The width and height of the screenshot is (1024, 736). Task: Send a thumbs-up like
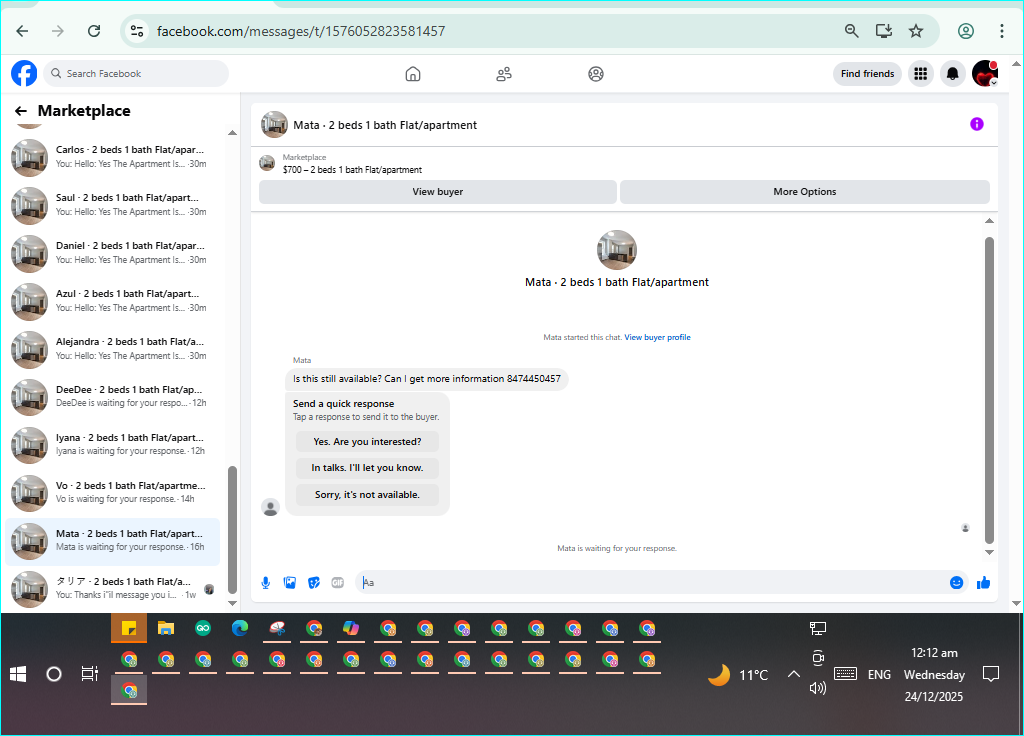(984, 583)
